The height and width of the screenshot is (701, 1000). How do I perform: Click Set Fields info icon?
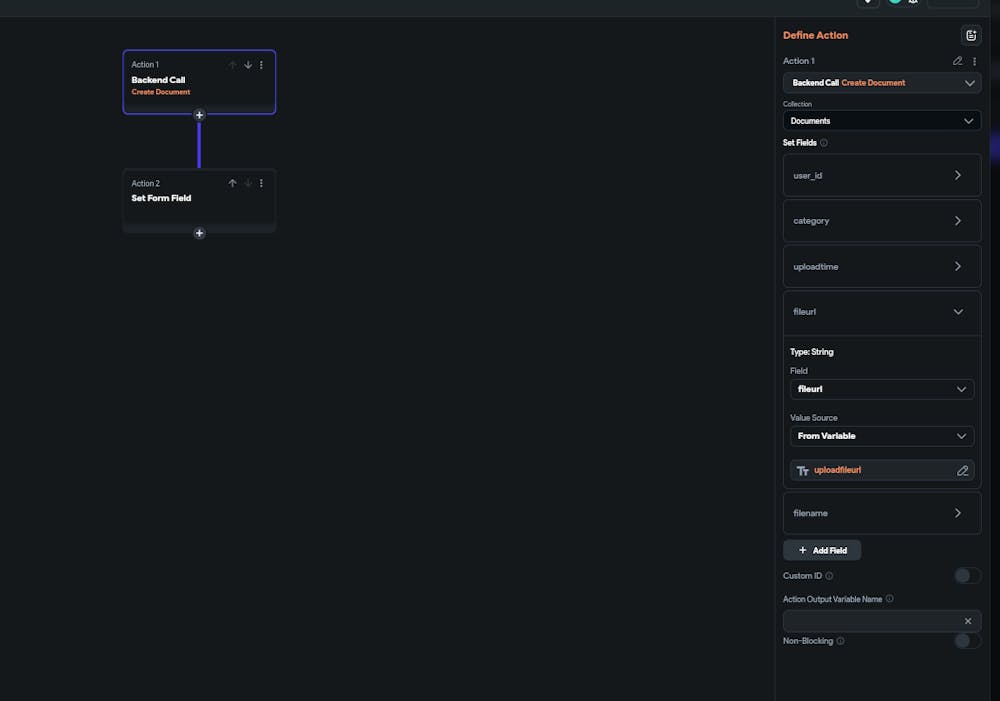pyautogui.click(x=823, y=143)
